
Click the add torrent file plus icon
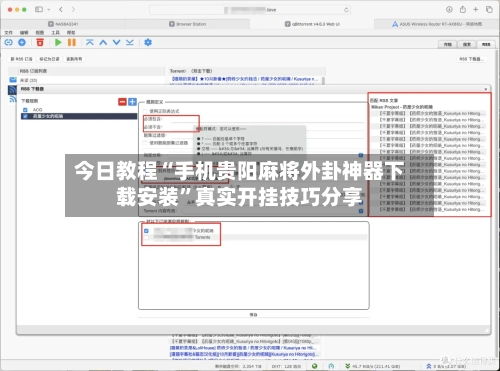pos(22,42)
